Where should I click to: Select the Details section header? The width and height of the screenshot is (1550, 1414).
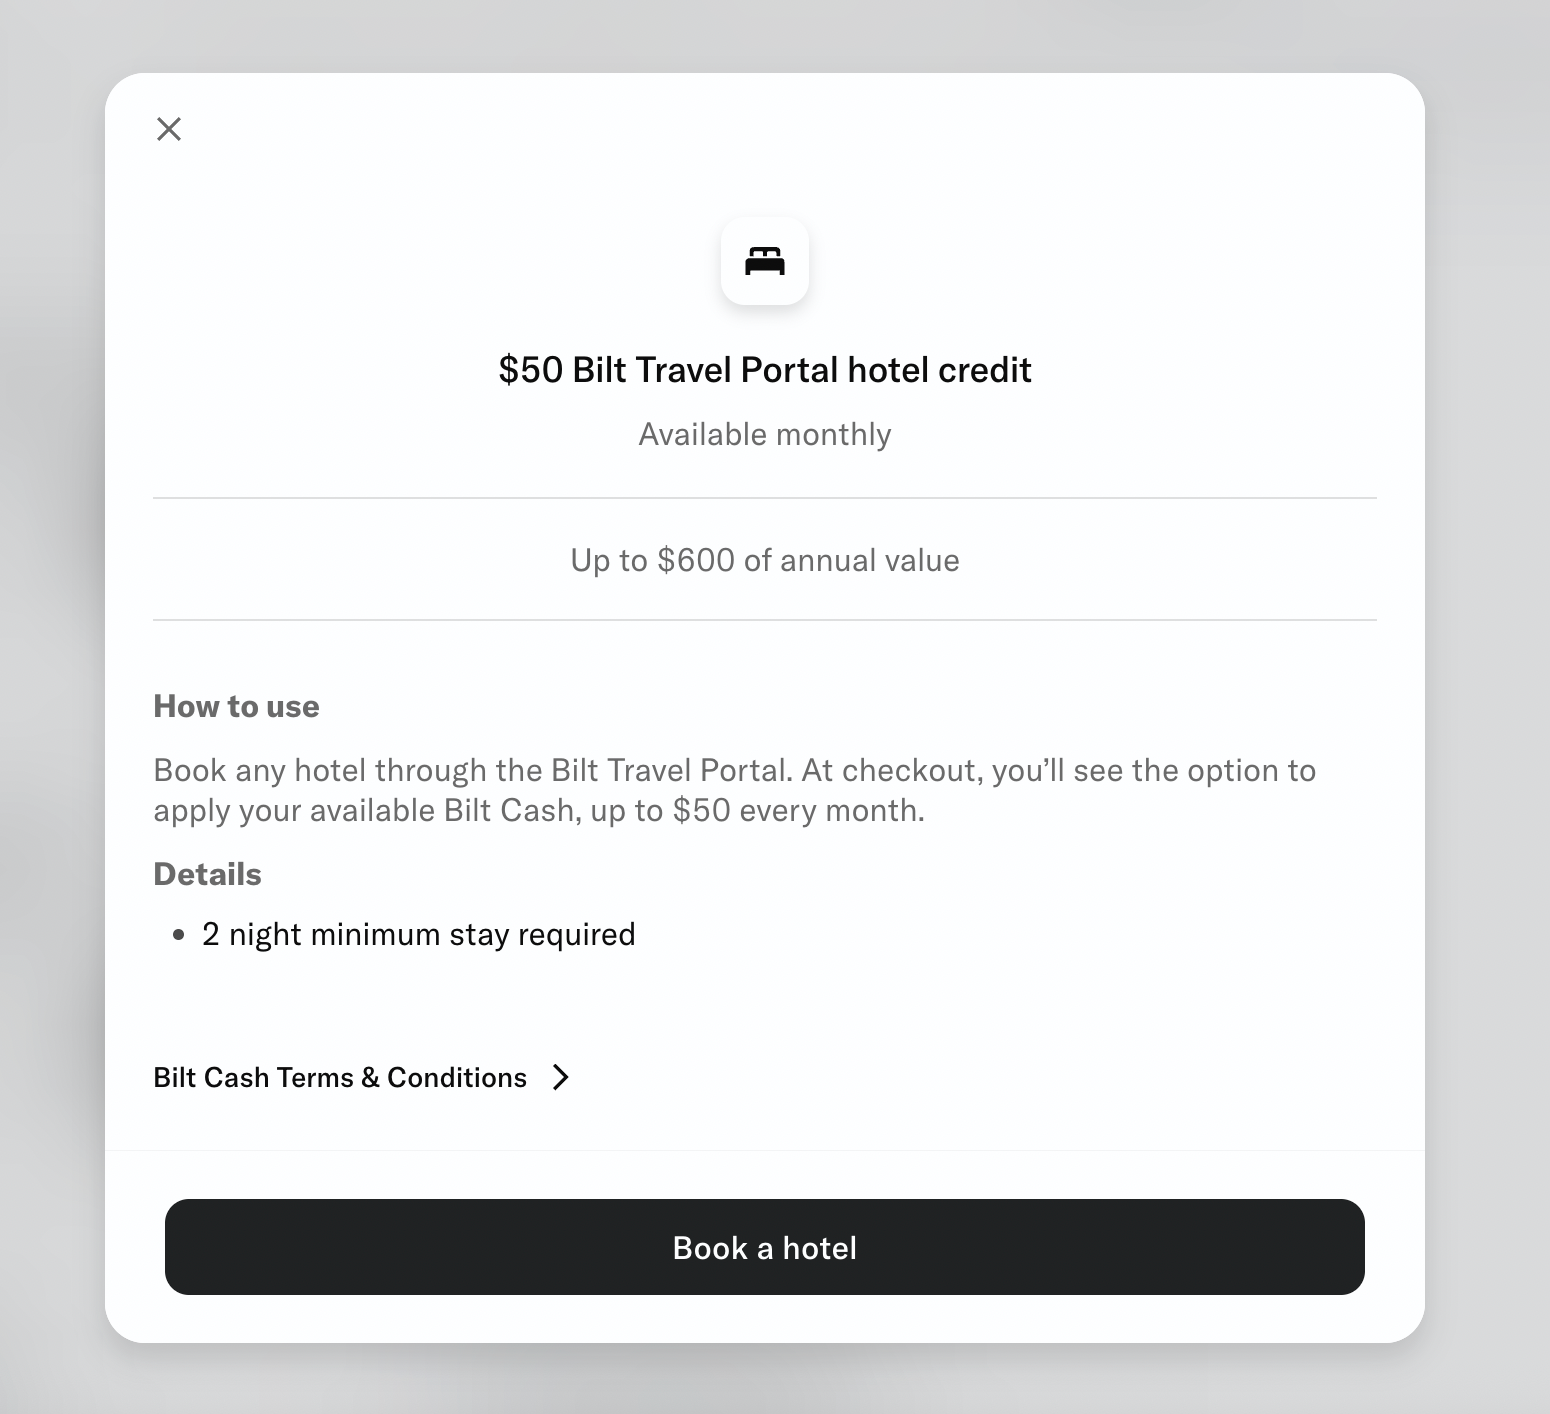tap(207, 873)
